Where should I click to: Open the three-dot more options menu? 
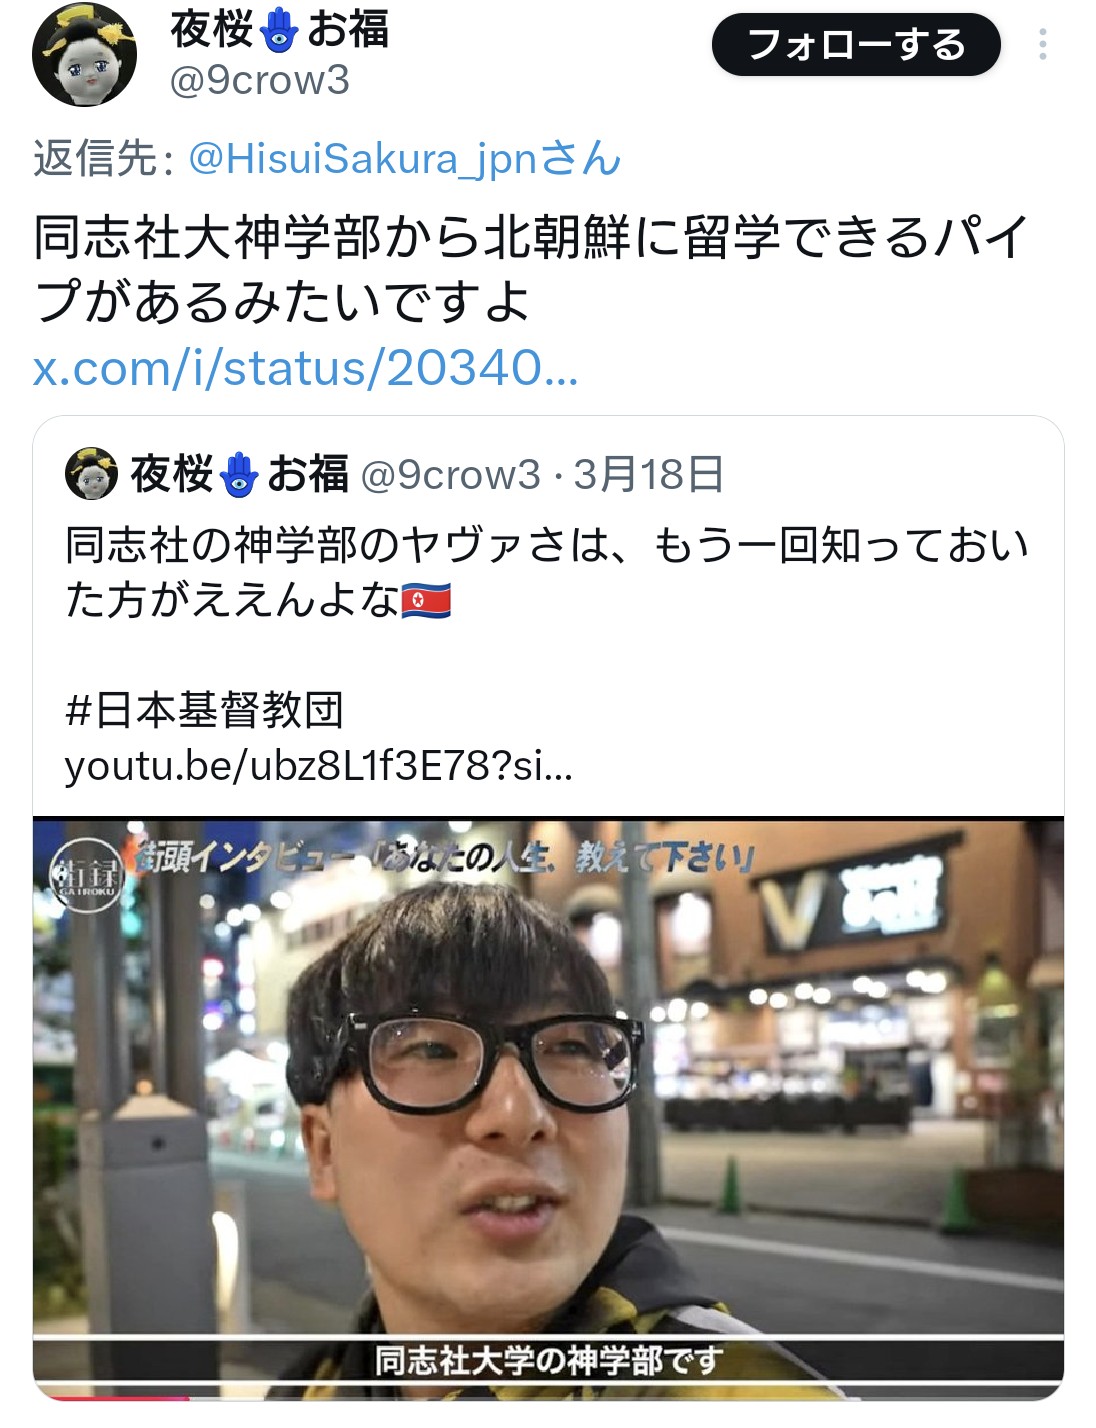pos(1043,45)
